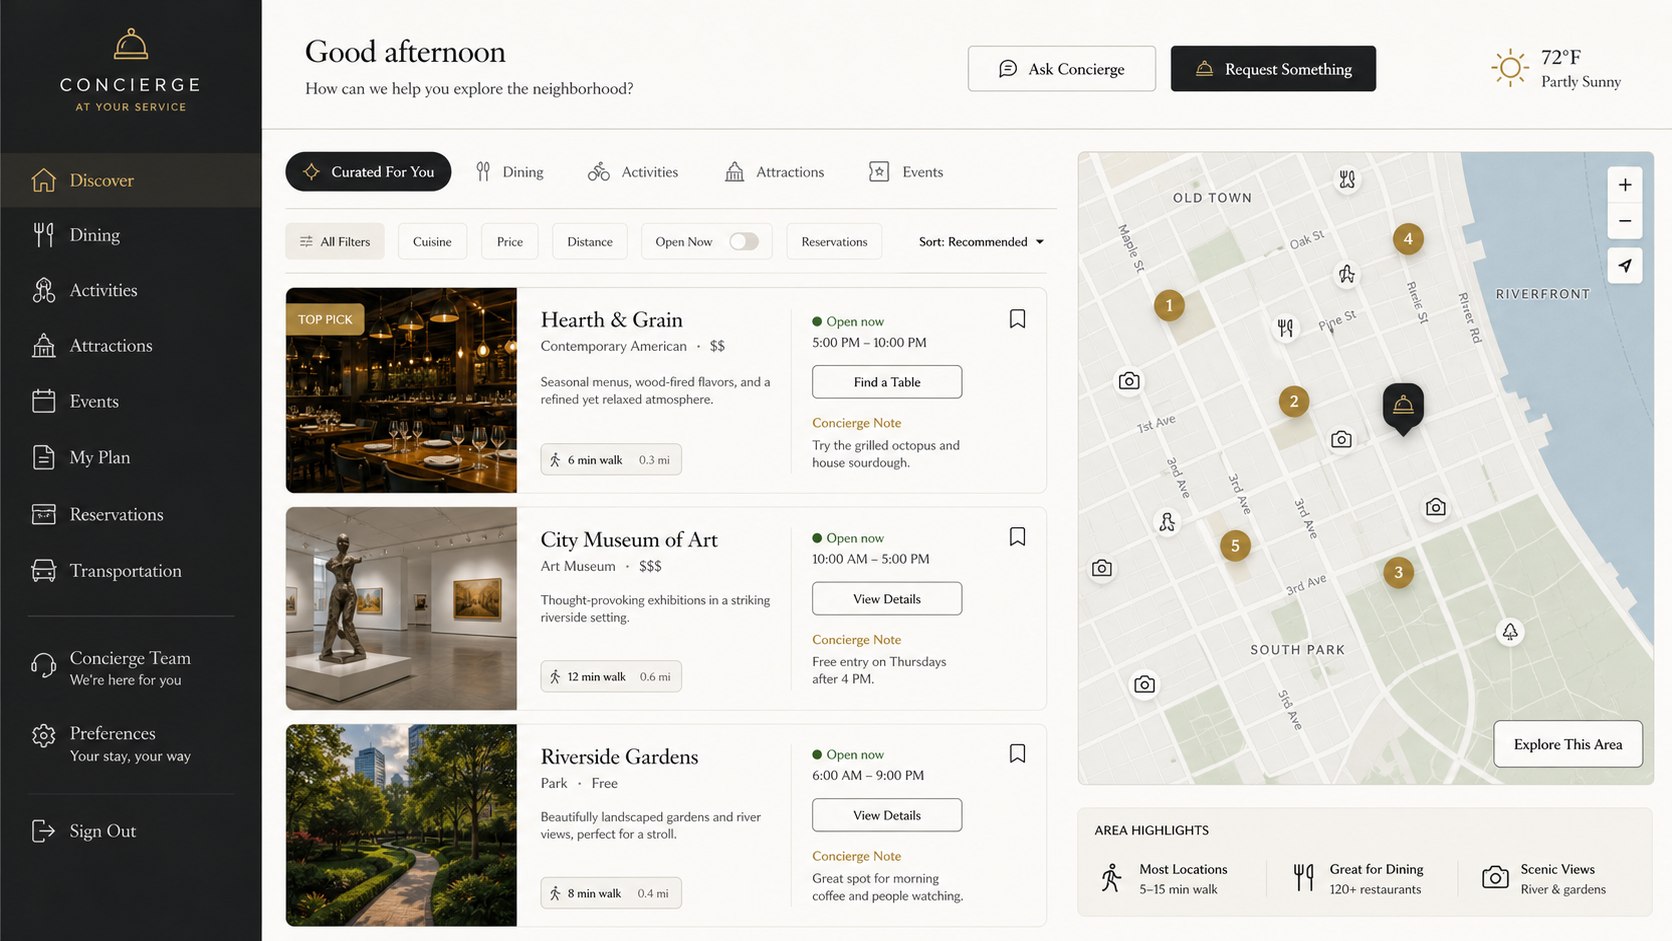This screenshot has height=941, width=1672.
Task: Bookmark Riverside Gardens
Action: [x=1017, y=754]
